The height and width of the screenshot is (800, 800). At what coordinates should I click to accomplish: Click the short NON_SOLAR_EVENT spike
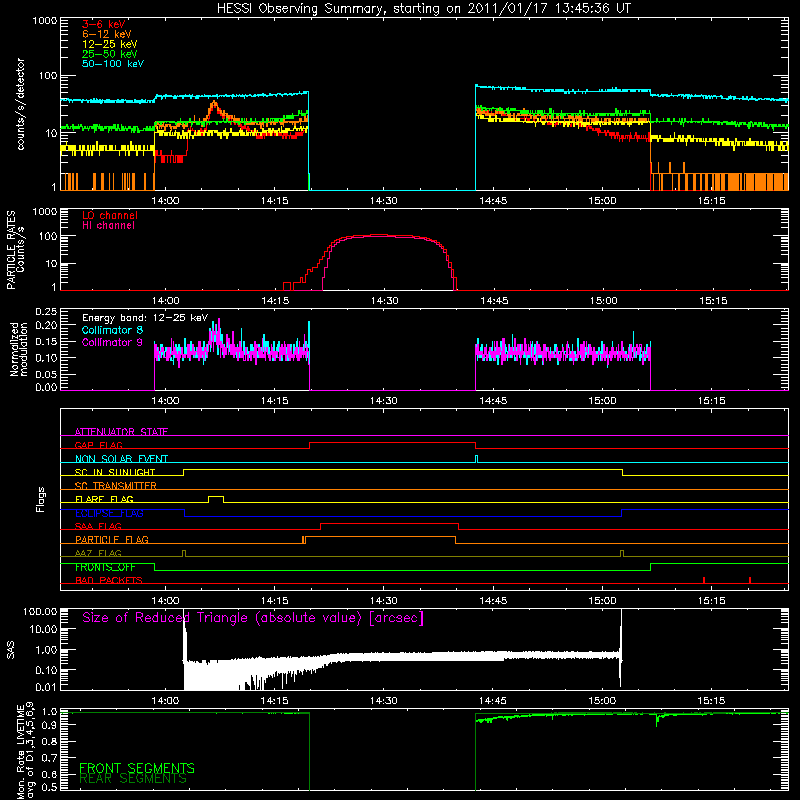pos(477,459)
